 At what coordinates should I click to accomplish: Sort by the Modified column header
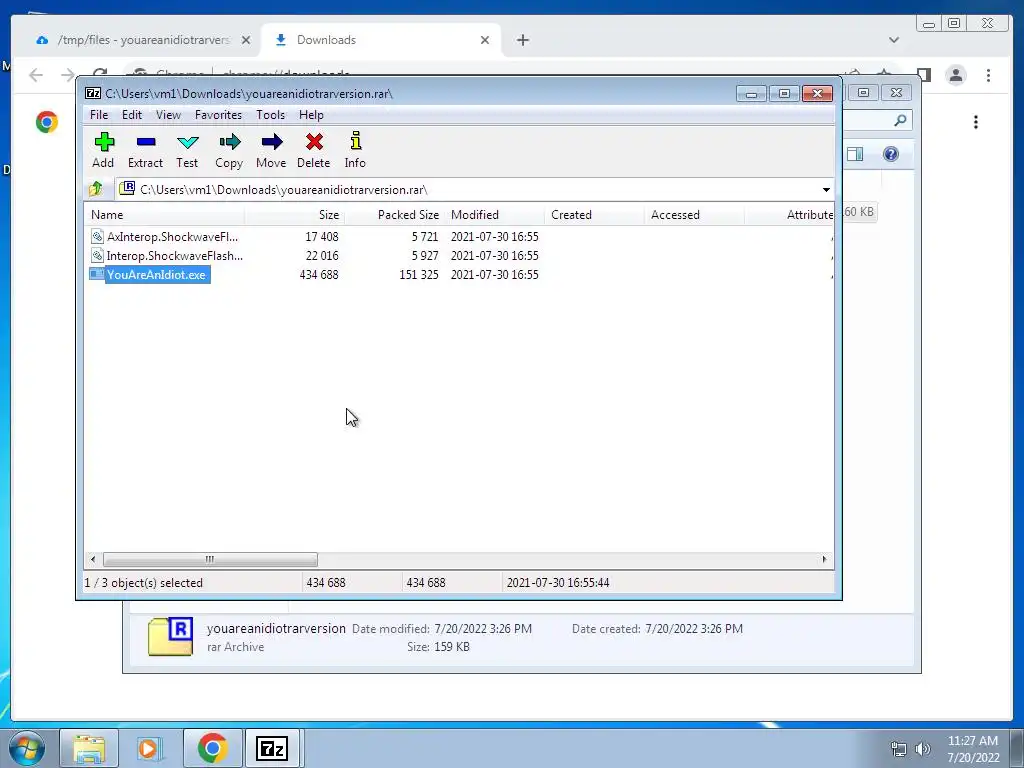point(494,215)
